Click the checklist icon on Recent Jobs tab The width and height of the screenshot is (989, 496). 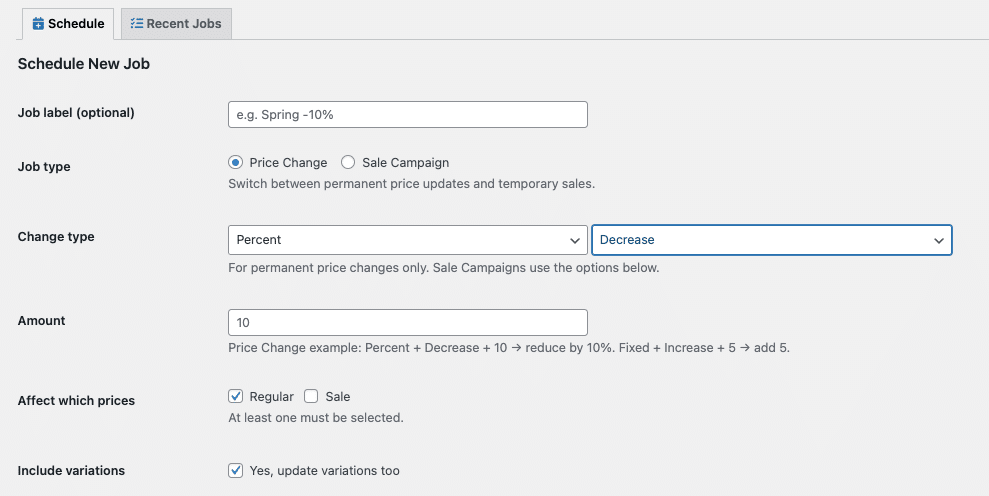[x=137, y=23]
